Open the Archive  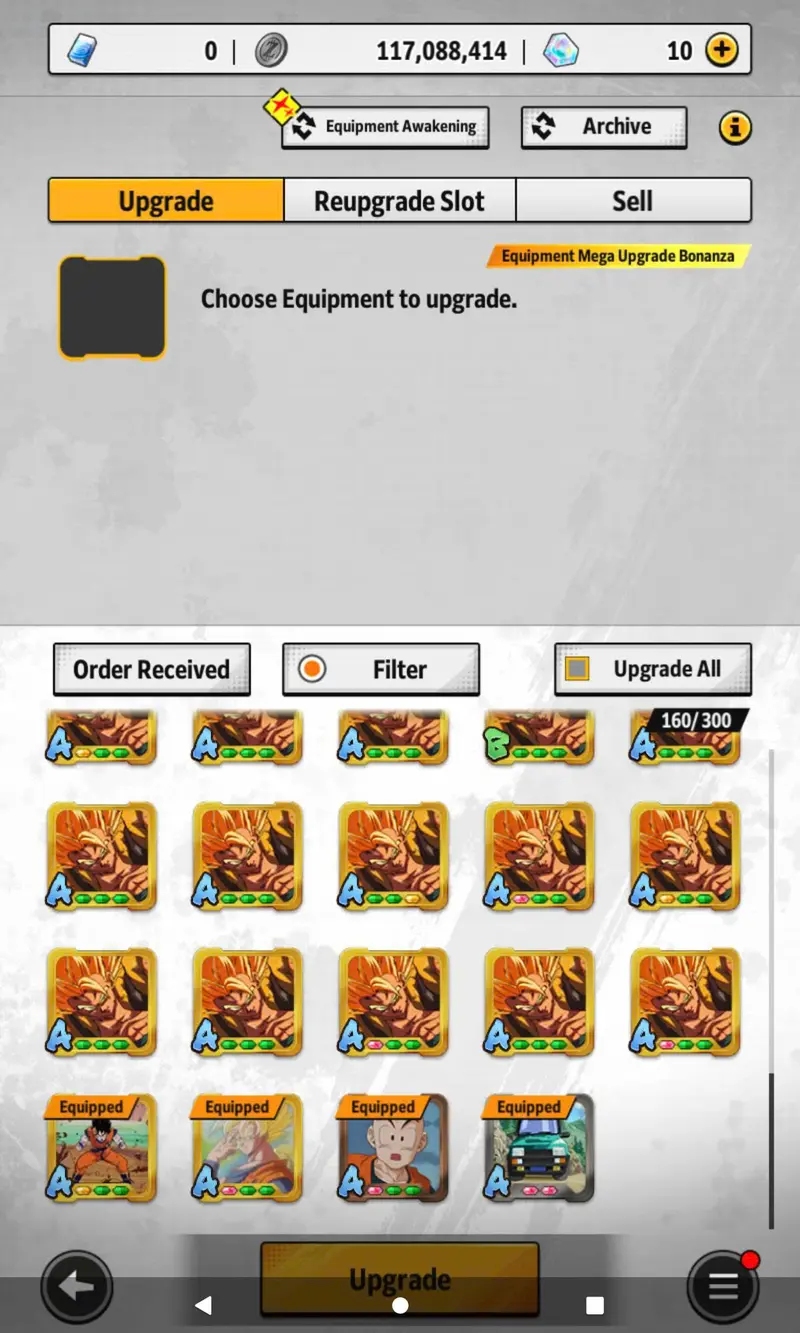604,127
